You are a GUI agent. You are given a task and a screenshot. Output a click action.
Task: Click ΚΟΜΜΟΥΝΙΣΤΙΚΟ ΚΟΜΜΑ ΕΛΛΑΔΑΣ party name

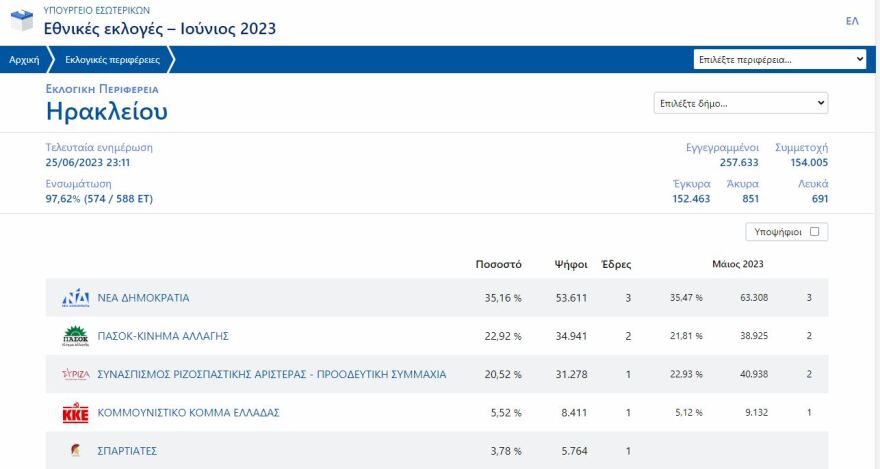[188, 413]
